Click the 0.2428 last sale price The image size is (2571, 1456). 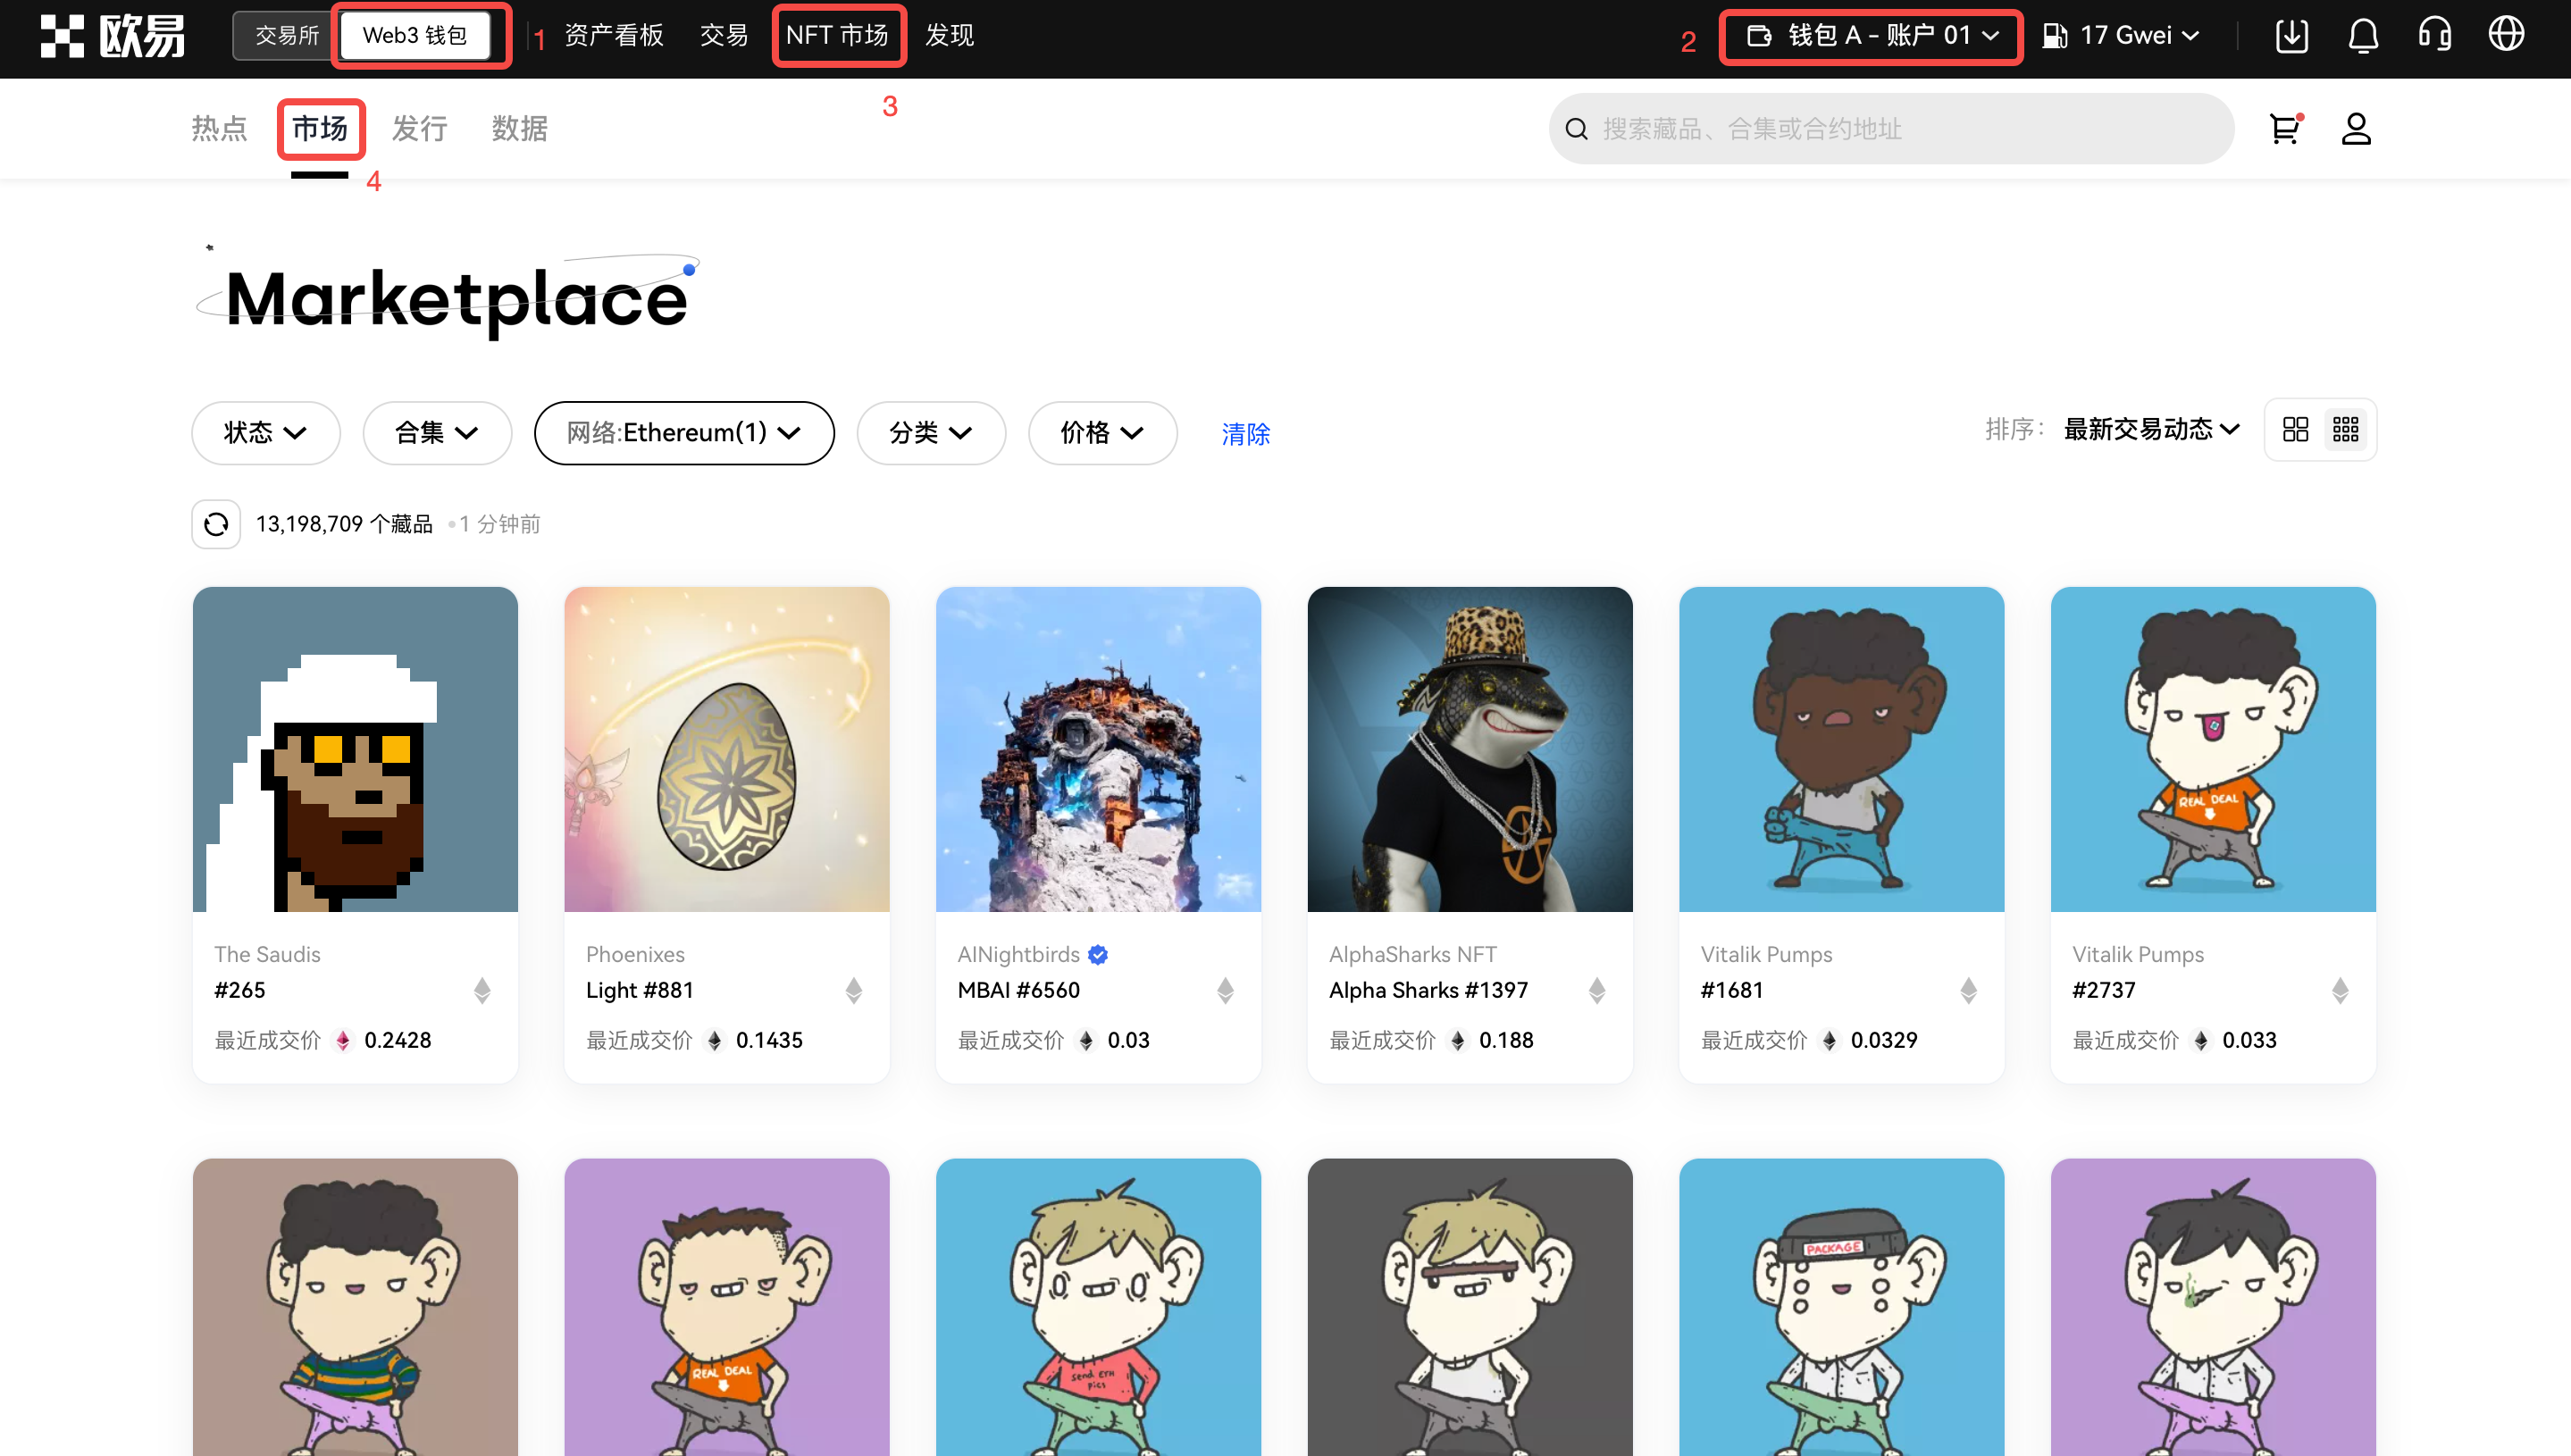pos(397,1040)
